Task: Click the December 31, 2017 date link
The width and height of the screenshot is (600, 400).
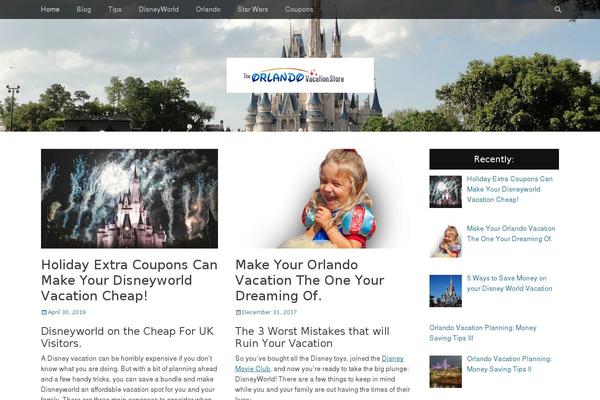Action: [269, 312]
